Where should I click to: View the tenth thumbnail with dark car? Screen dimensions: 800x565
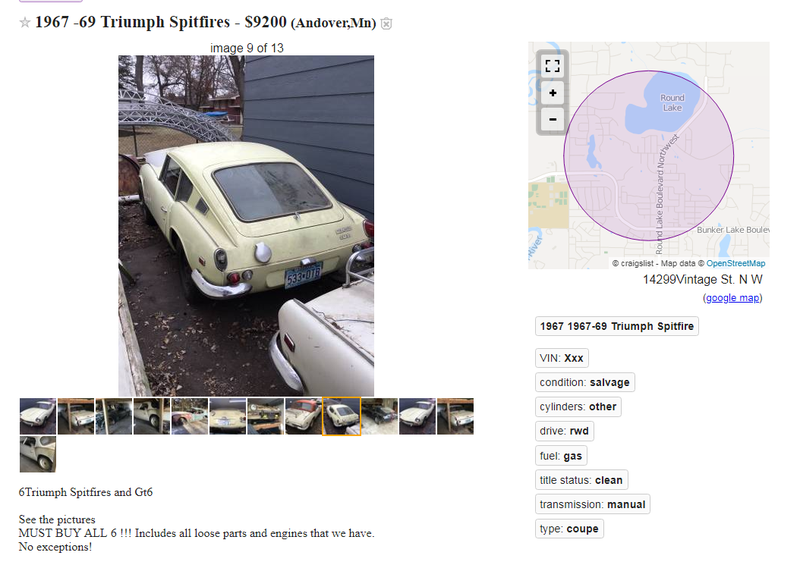pos(380,416)
